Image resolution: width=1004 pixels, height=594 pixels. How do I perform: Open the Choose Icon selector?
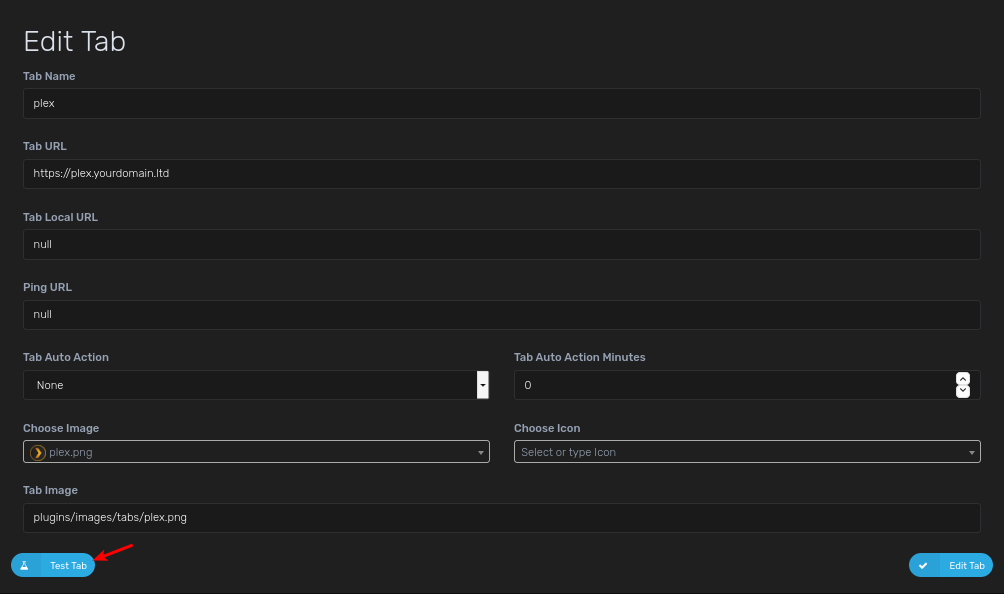[x=745, y=451]
